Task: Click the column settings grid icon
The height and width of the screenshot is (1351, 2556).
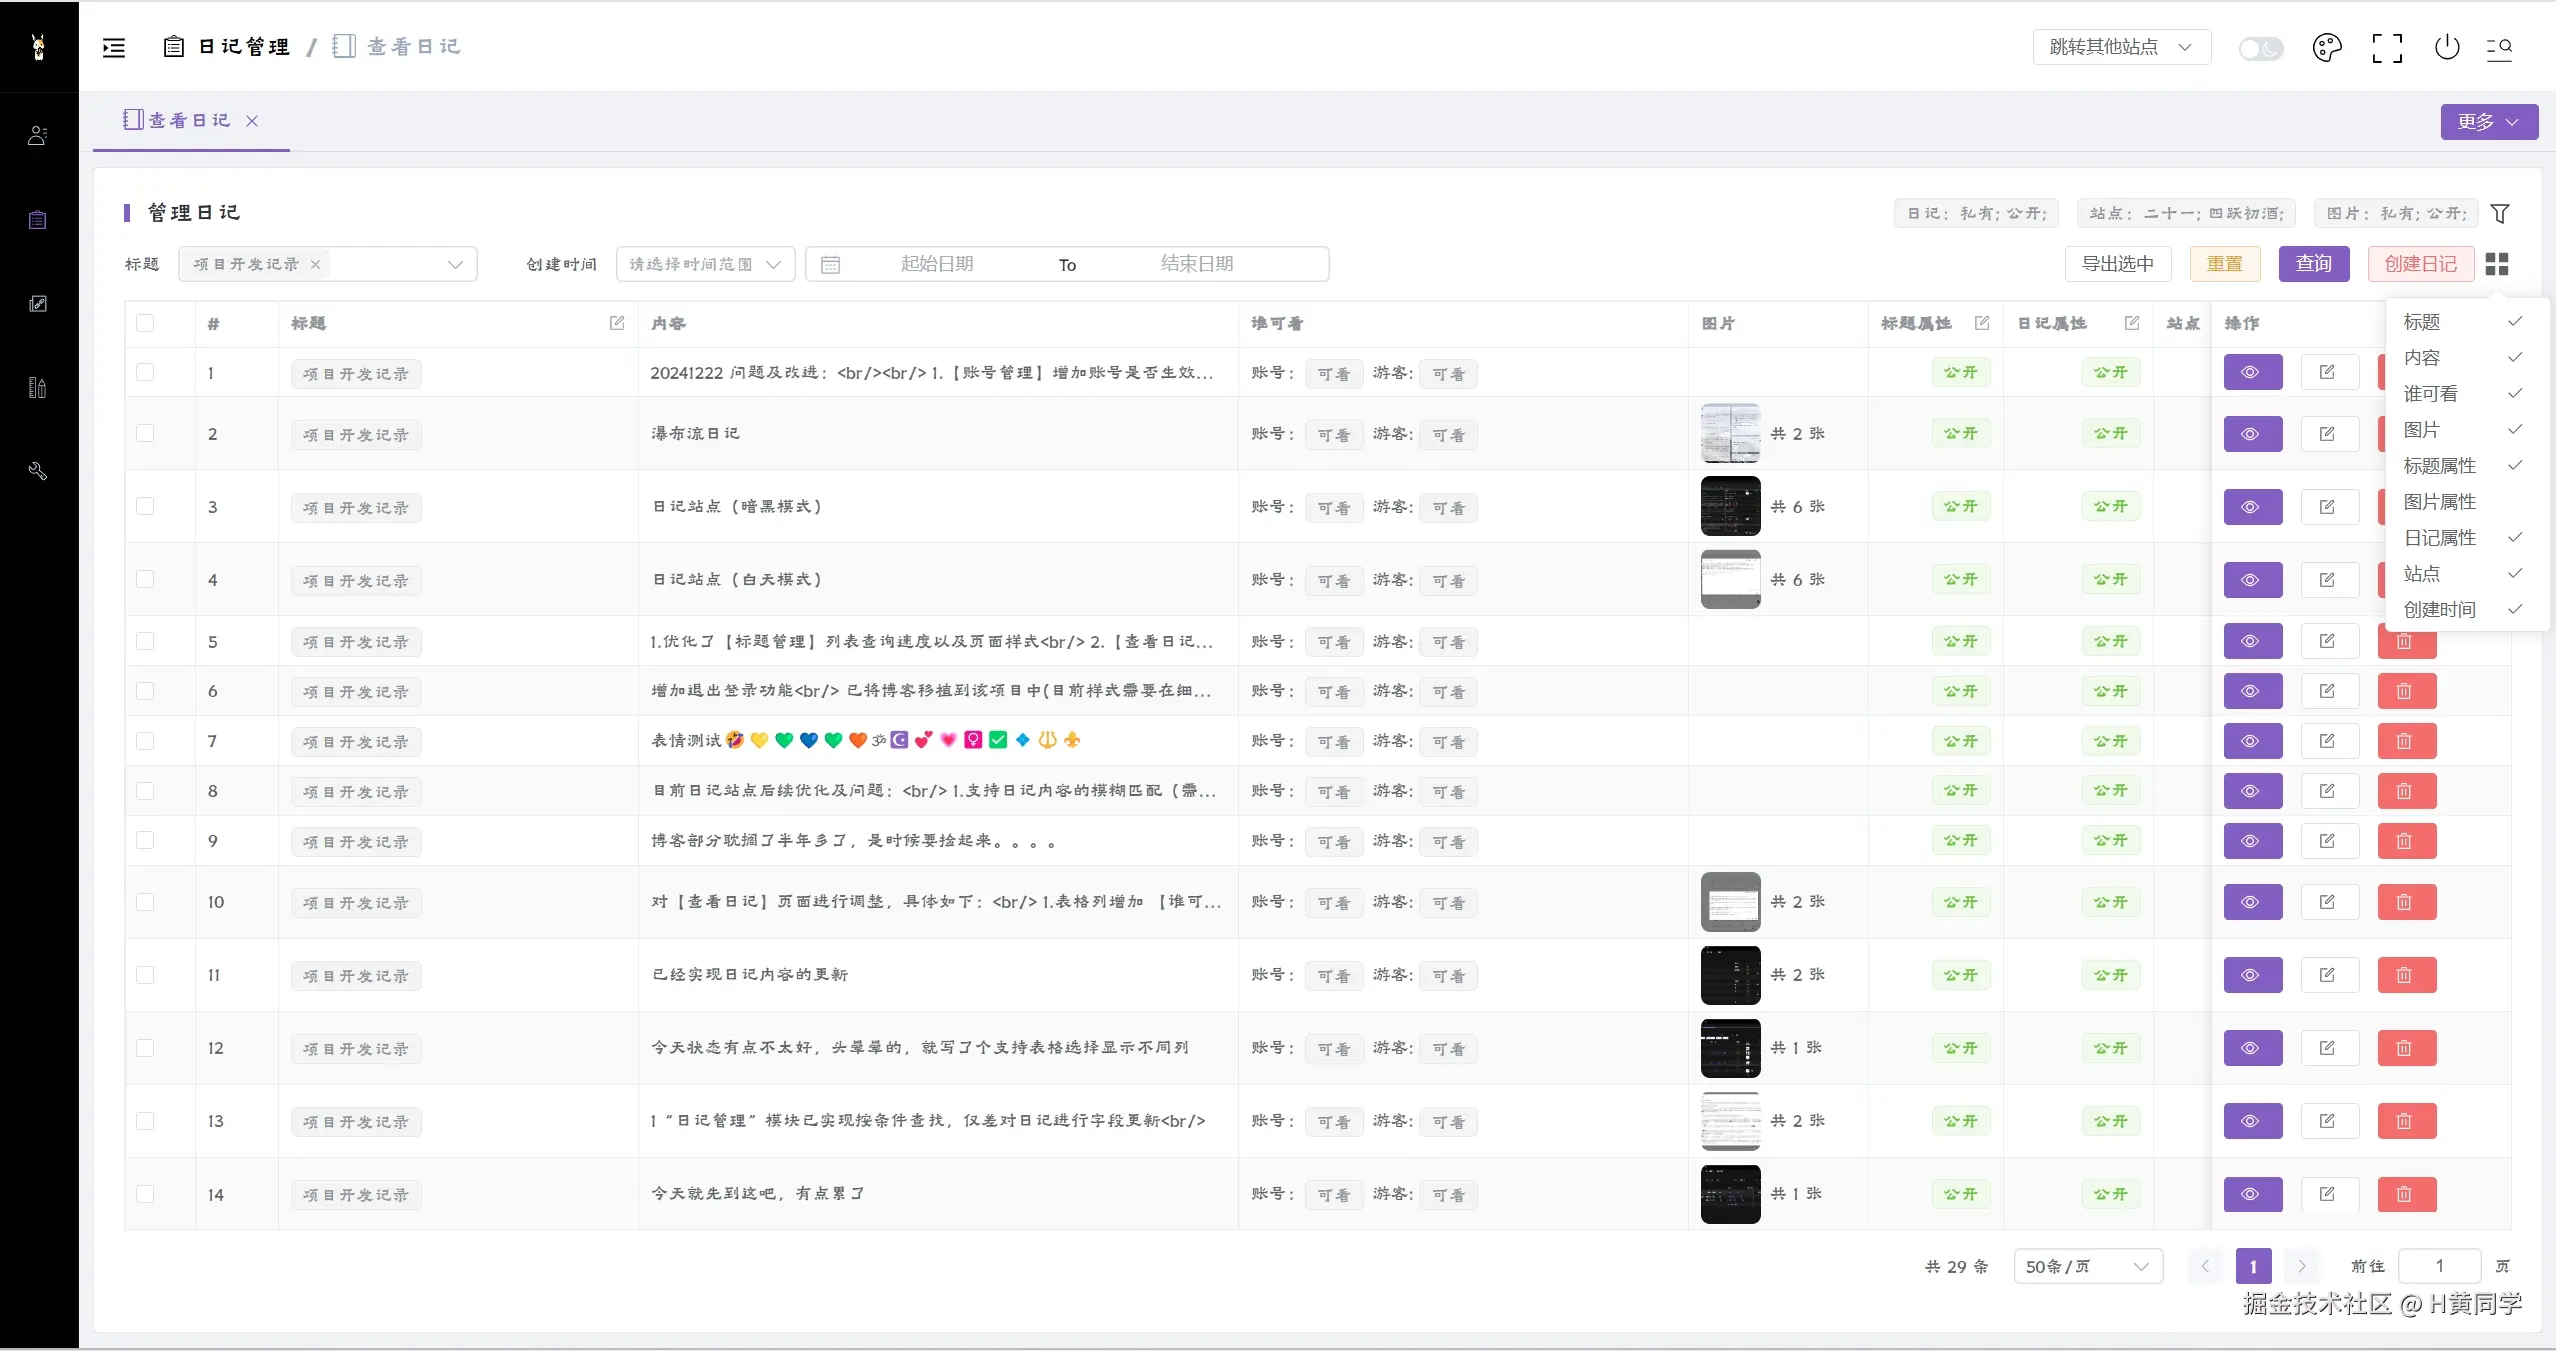Action: tap(2497, 264)
